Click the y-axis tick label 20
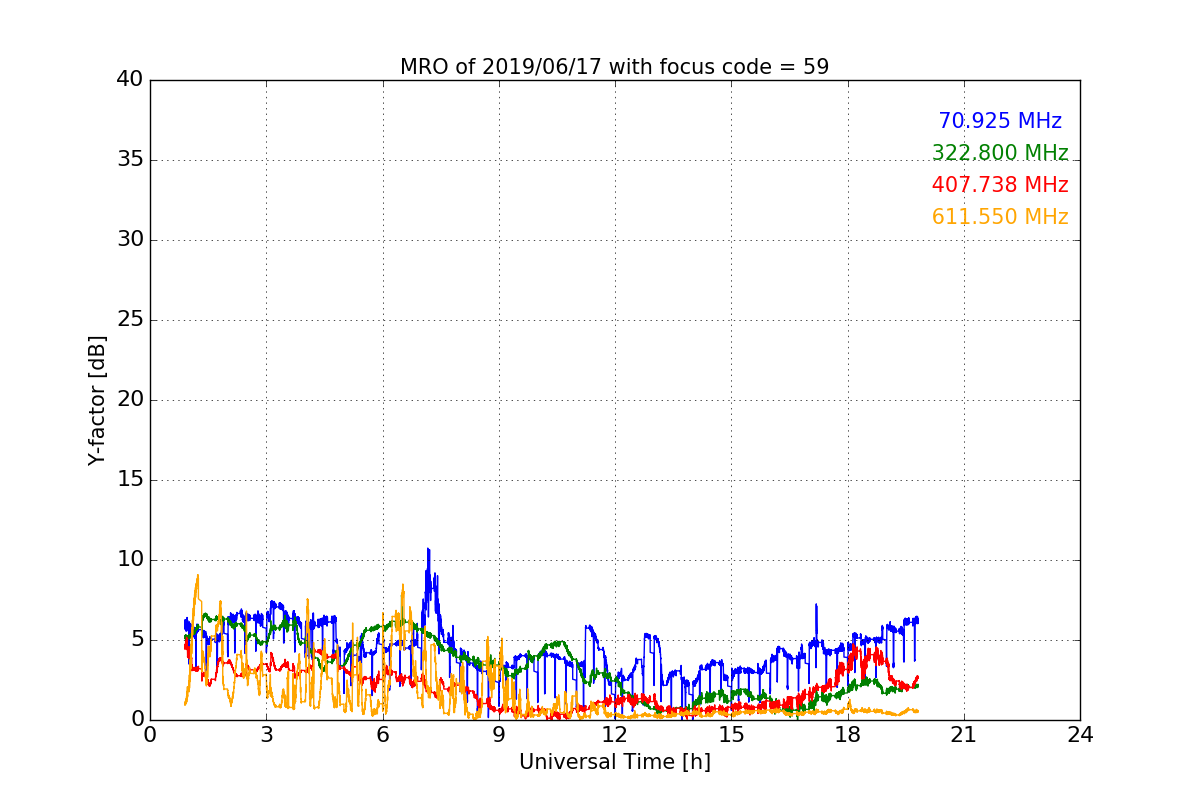 pos(130,400)
